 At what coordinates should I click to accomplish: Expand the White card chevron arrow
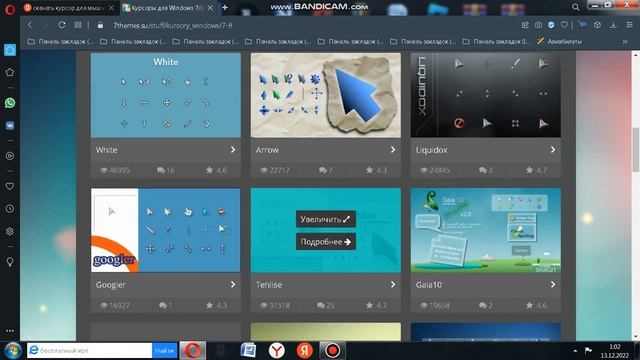[233, 150]
